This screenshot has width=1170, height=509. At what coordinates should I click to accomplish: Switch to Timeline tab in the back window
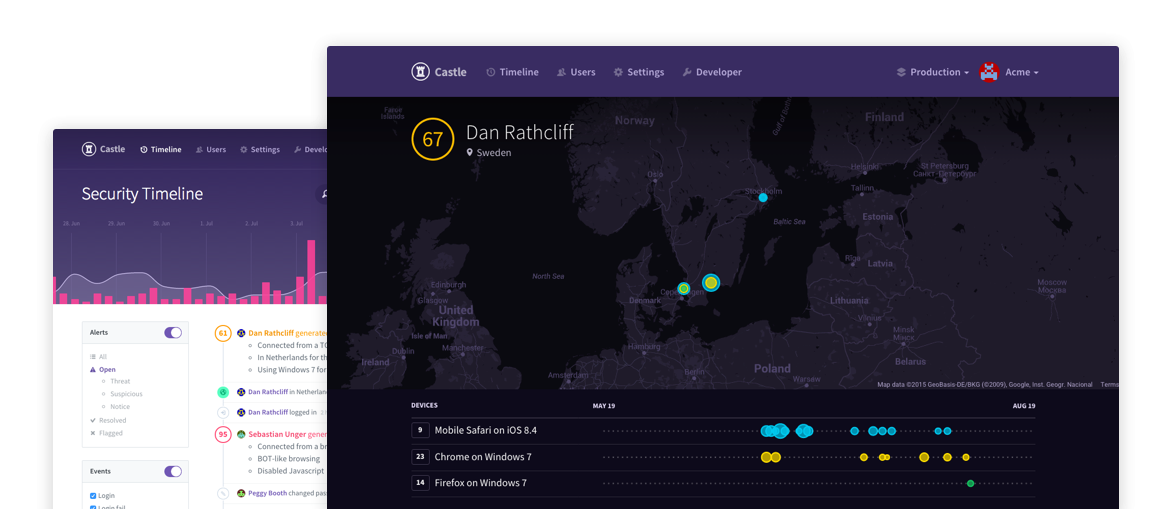pyautogui.click(x=160, y=149)
